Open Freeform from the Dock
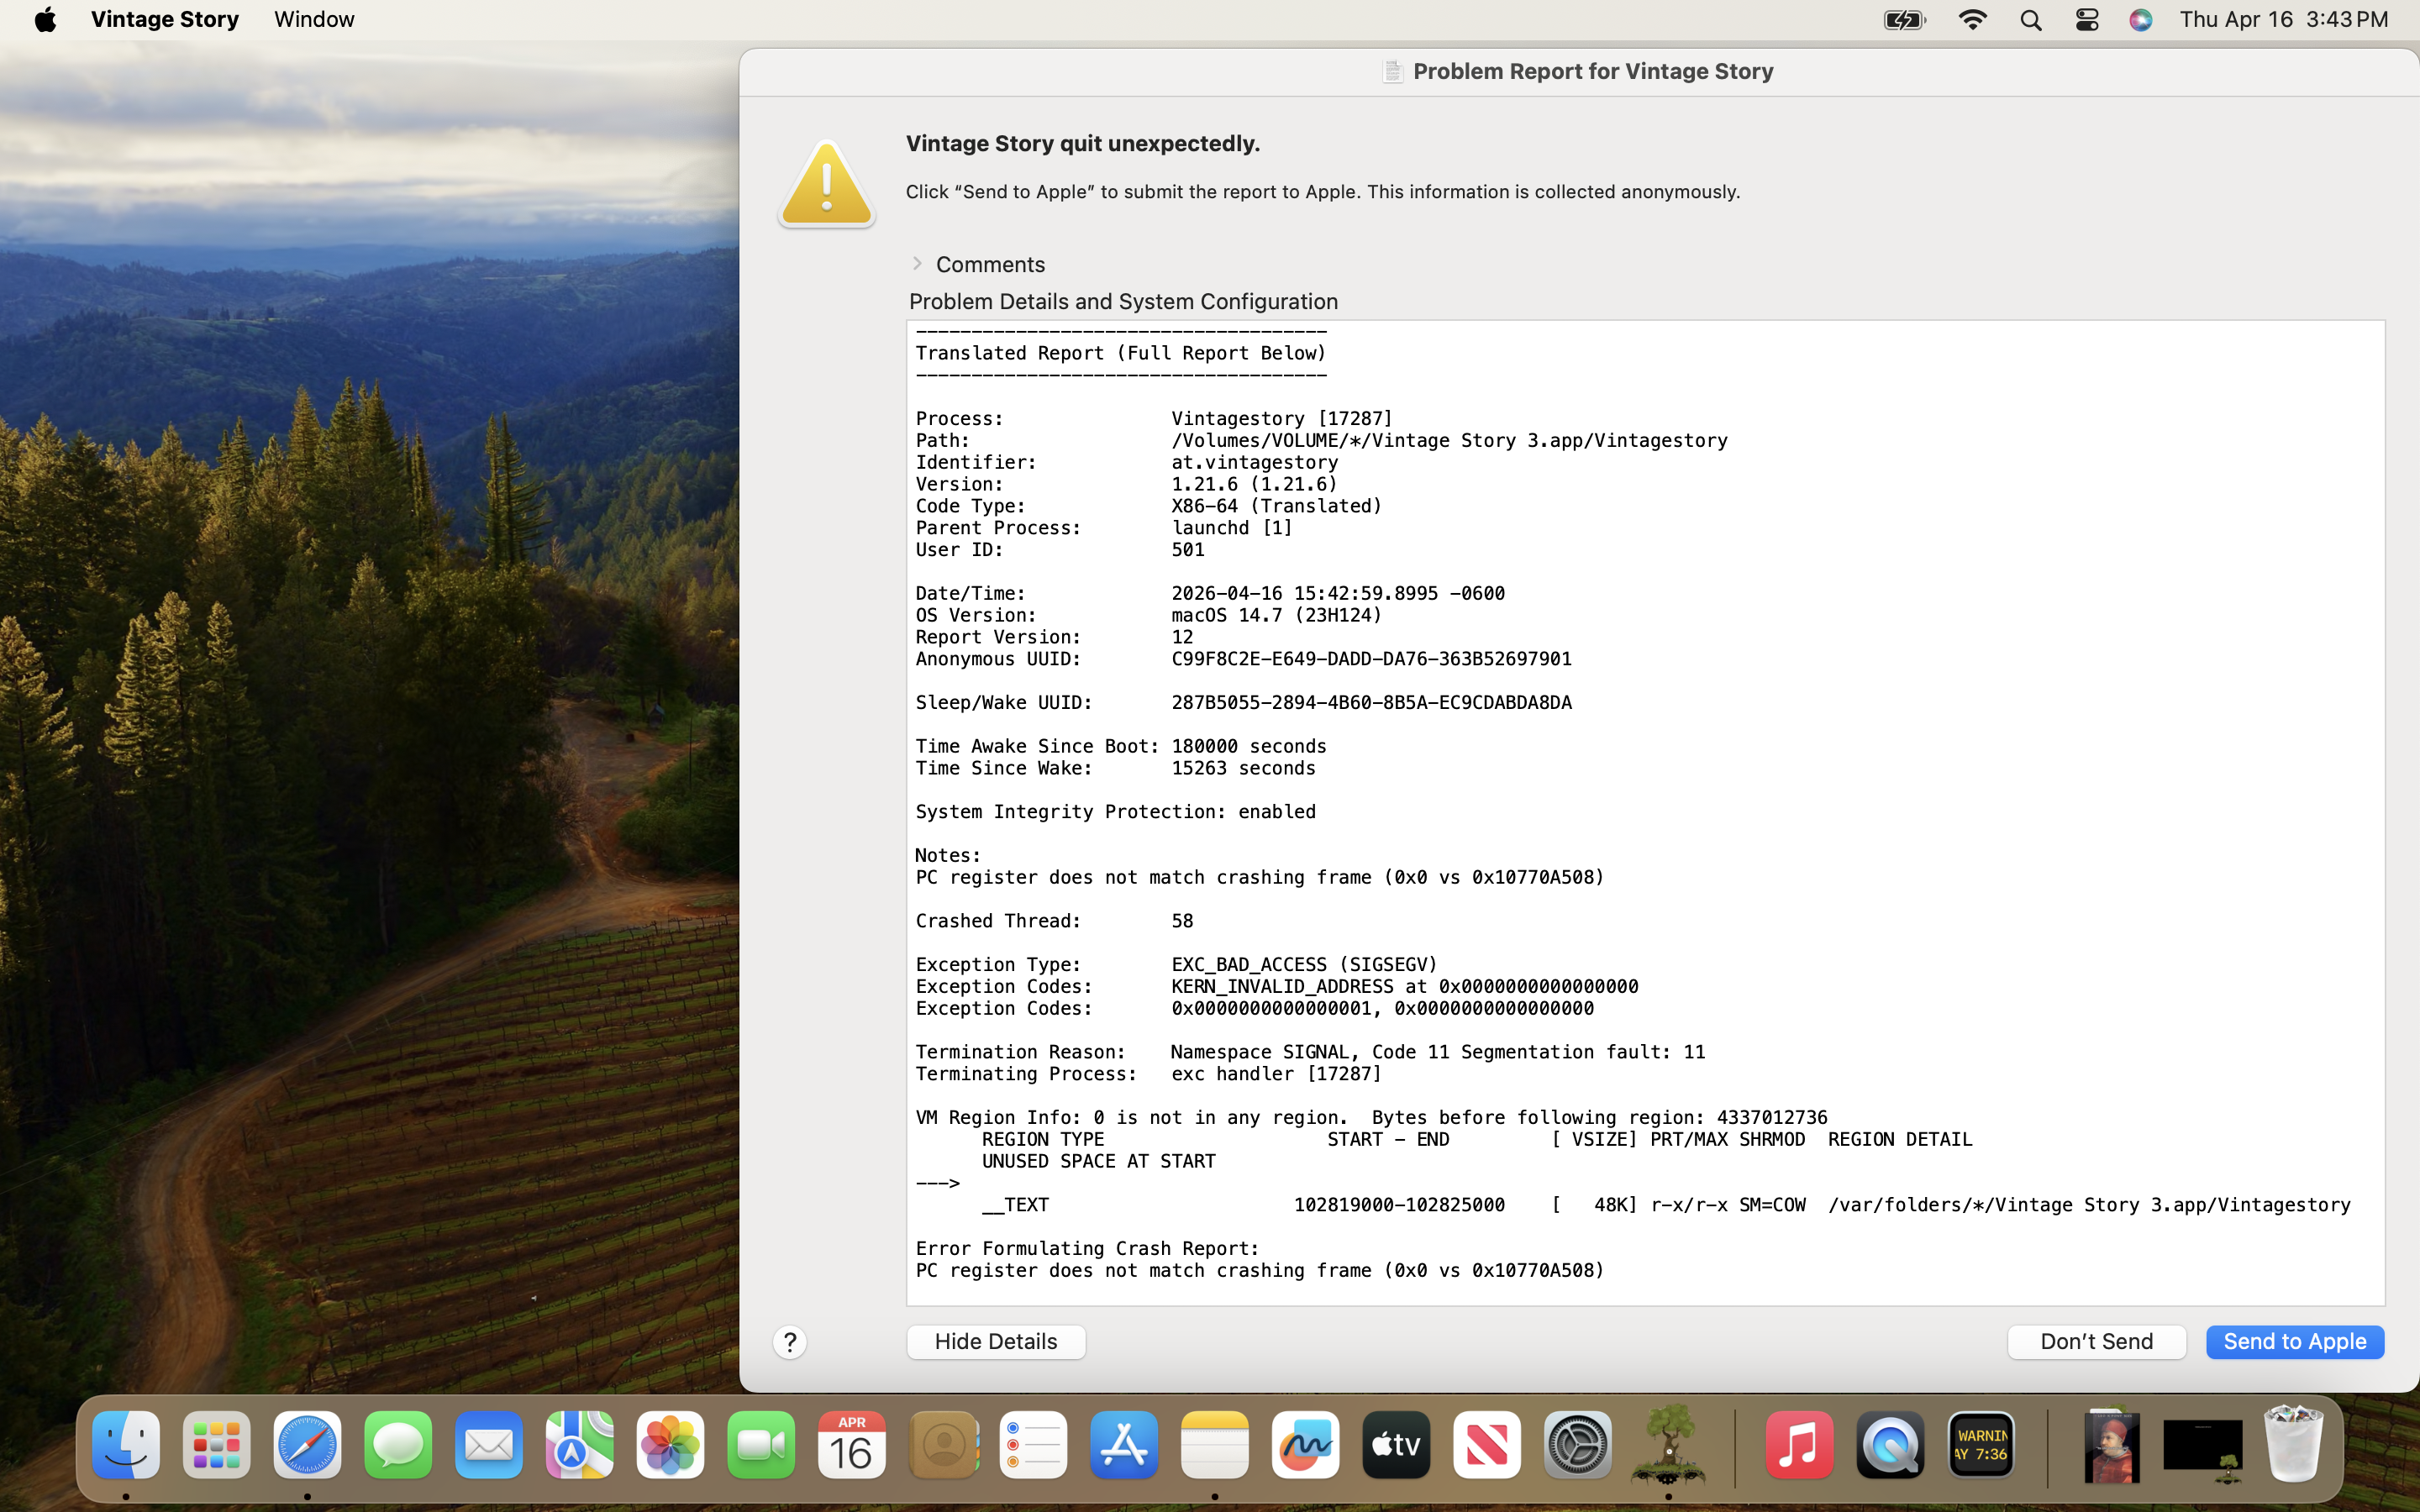 point(1305,1445)
